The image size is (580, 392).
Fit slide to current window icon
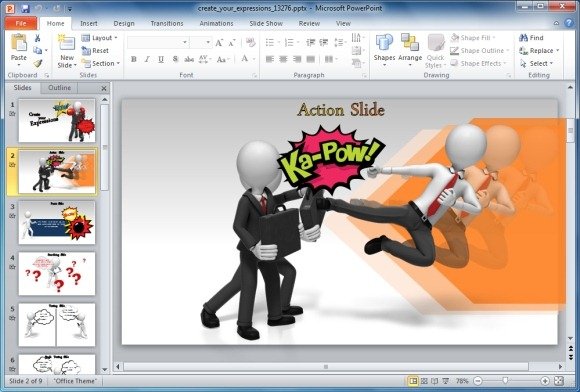[x=559, y=381]
